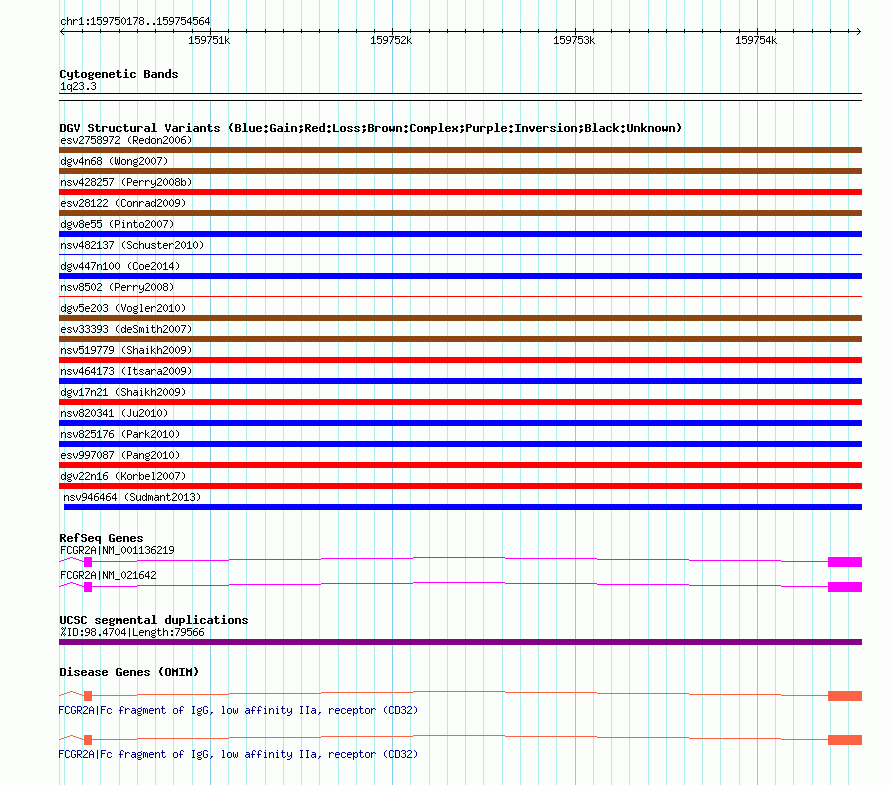Click the ruler's left arrowhead

click(62, 31)
